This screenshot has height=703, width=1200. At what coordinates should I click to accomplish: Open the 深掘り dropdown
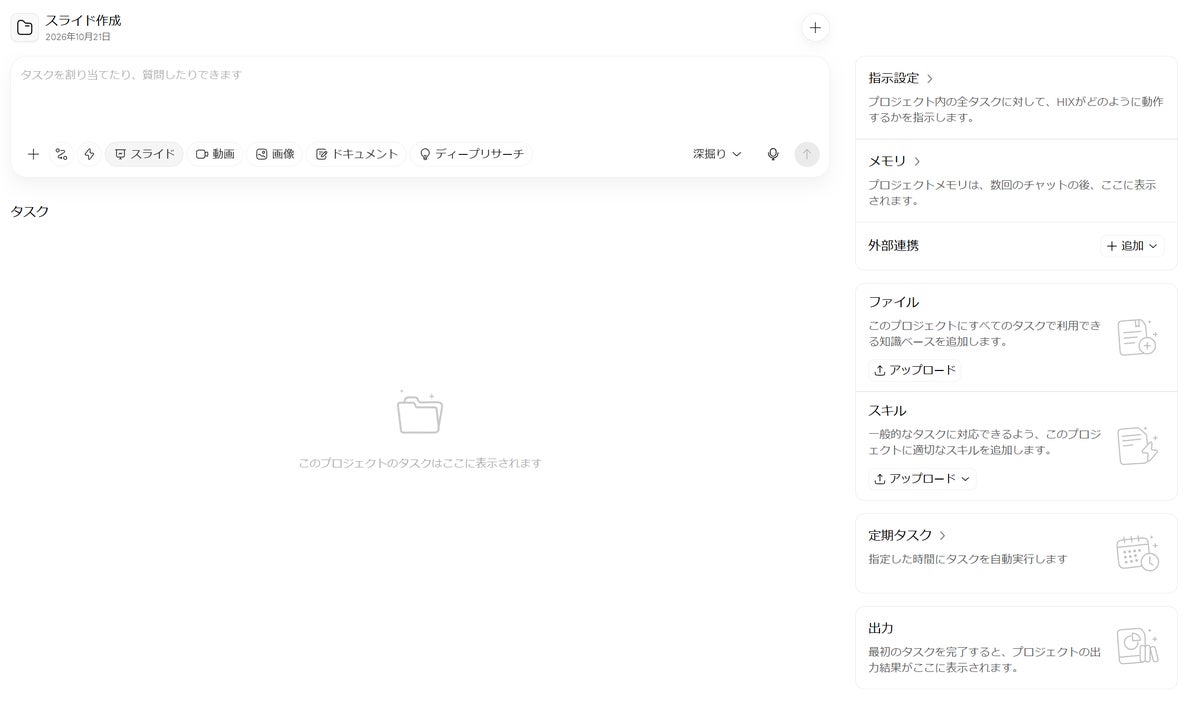point(717,154)
